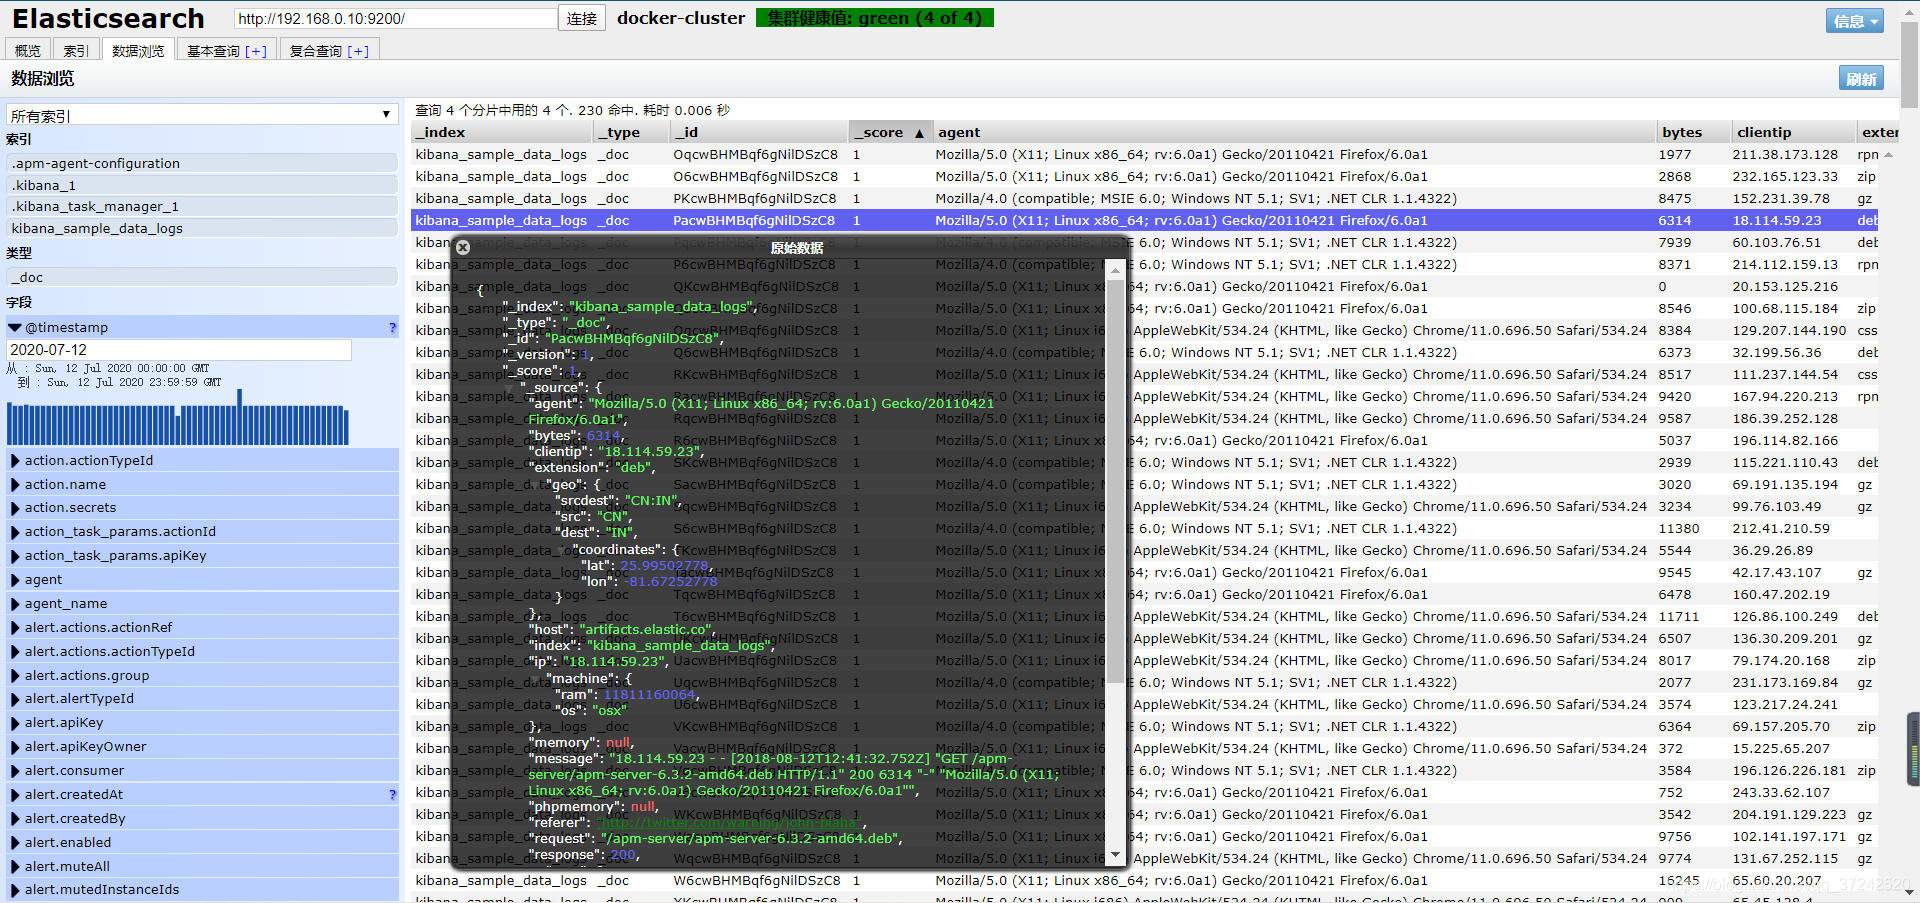Expand the action_task_params.actionId field
Screen dimensions: 1920x903
tap(15, 532)
